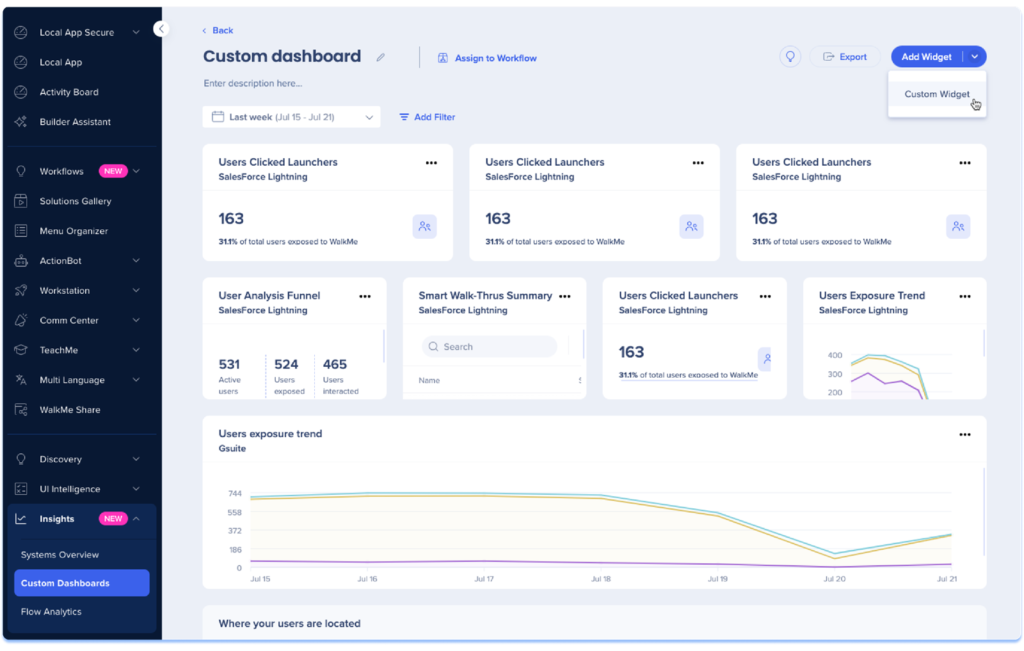1024x651 pixels.
Task: Open three-dot menu on Smart Walk-Thrus Summary widget
Action: [x=565, y=296]
